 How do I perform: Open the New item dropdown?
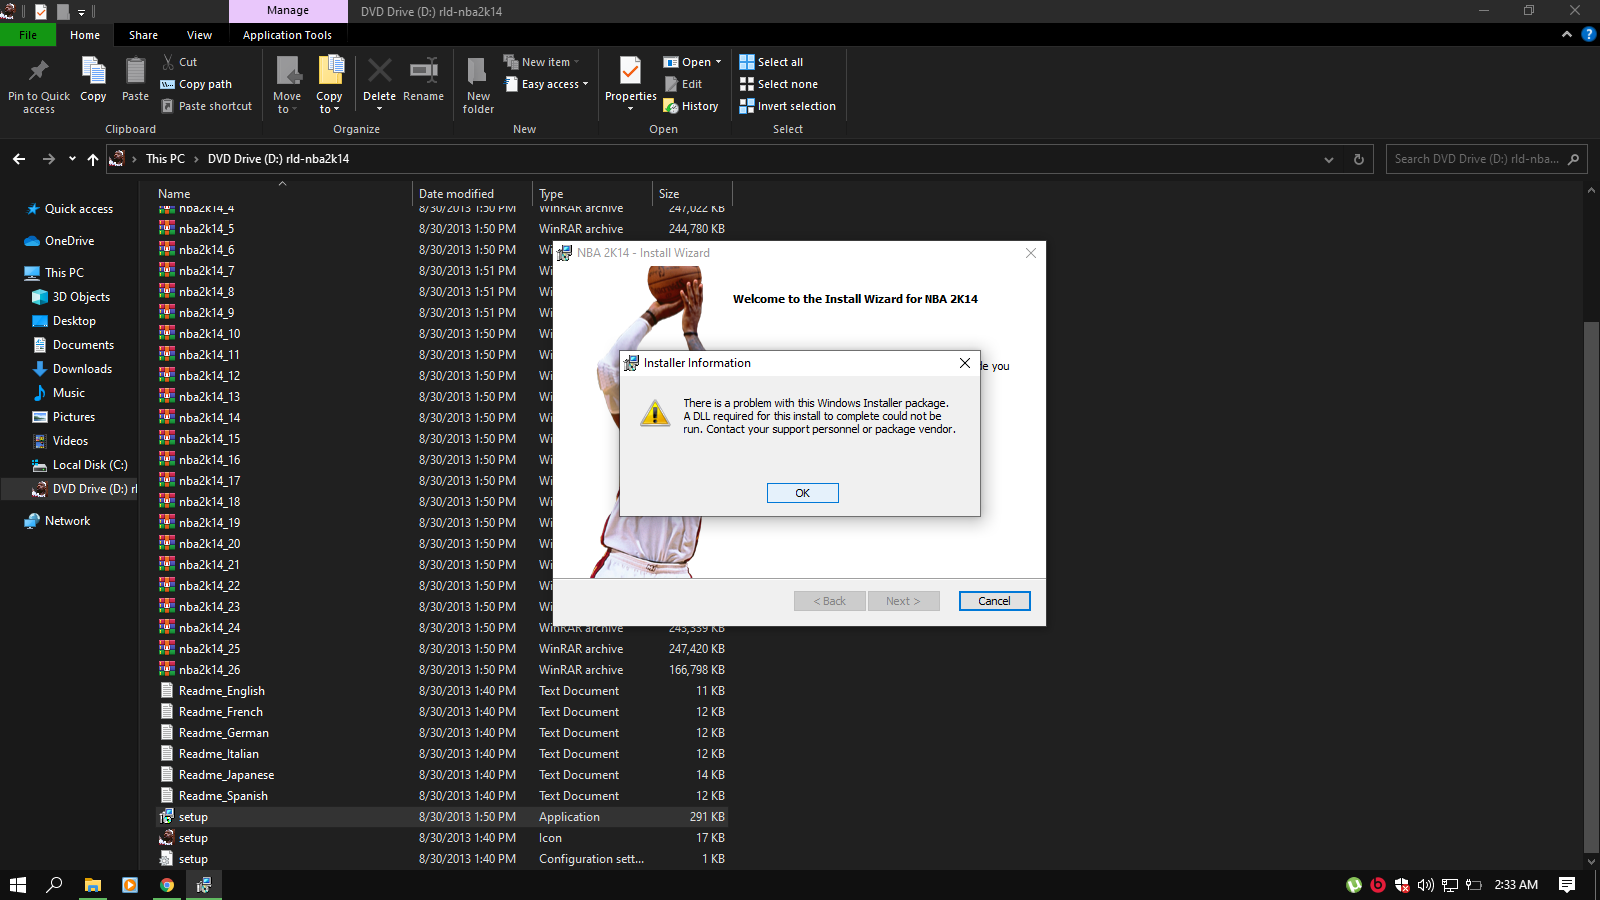(x=541, y=62)
